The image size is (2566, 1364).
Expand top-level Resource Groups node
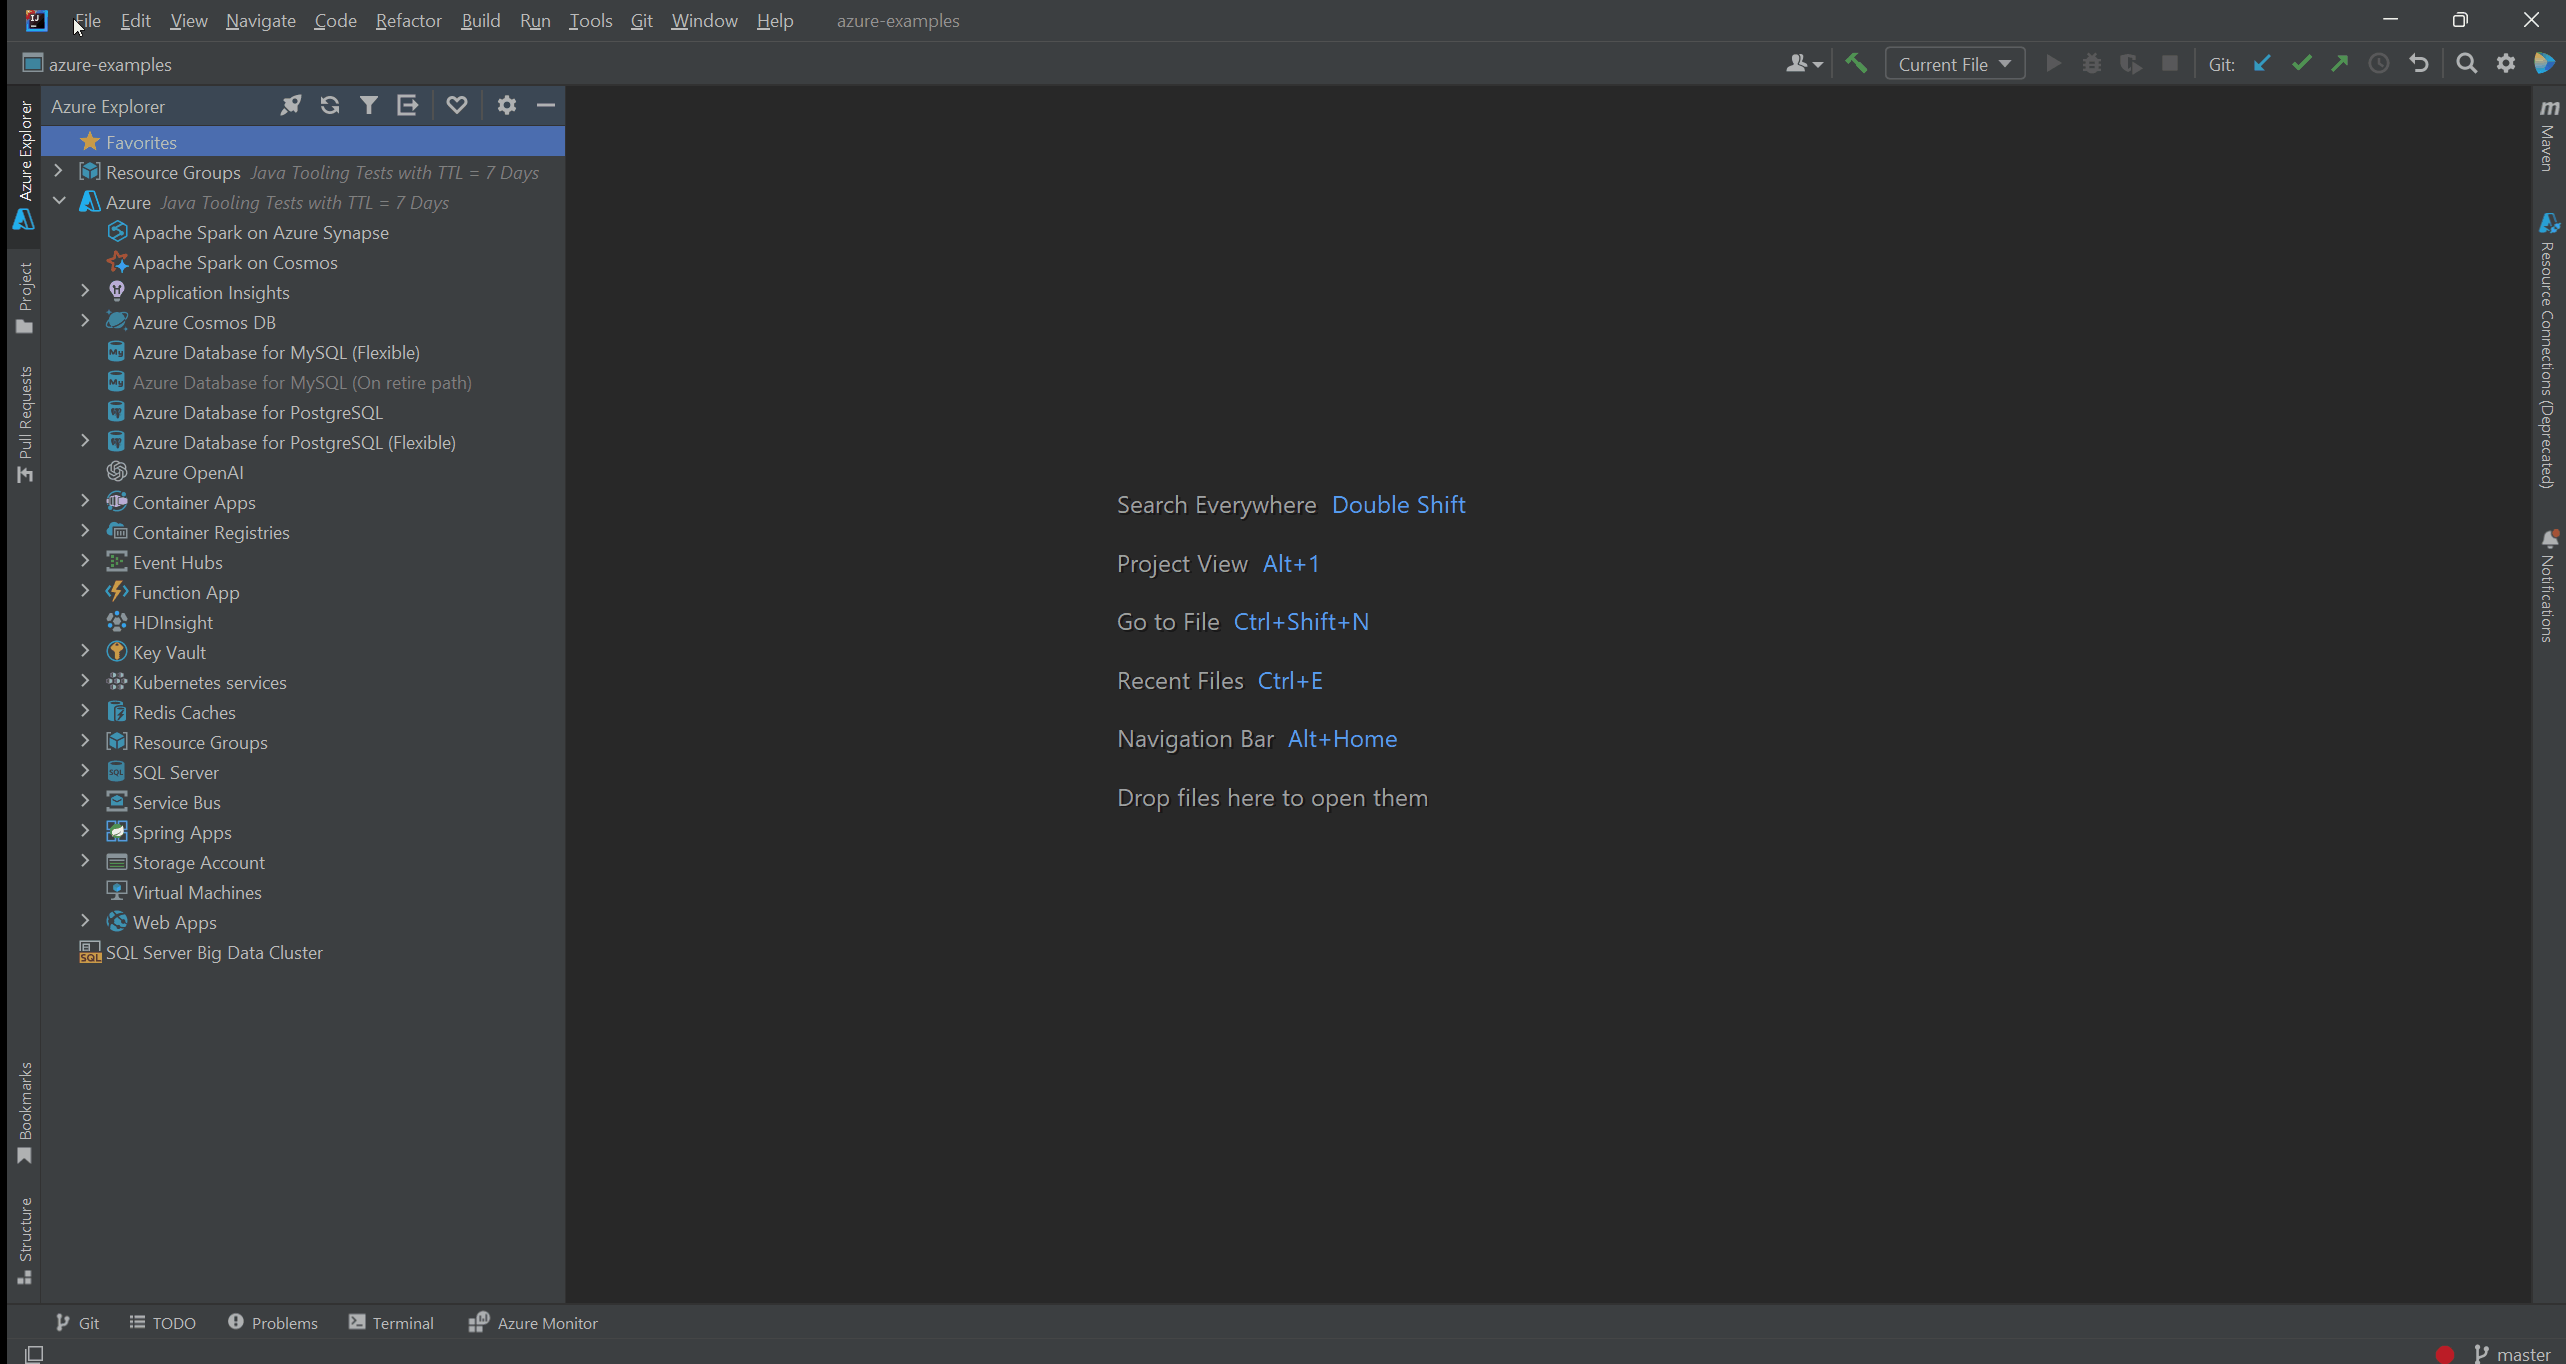(59, 172)
